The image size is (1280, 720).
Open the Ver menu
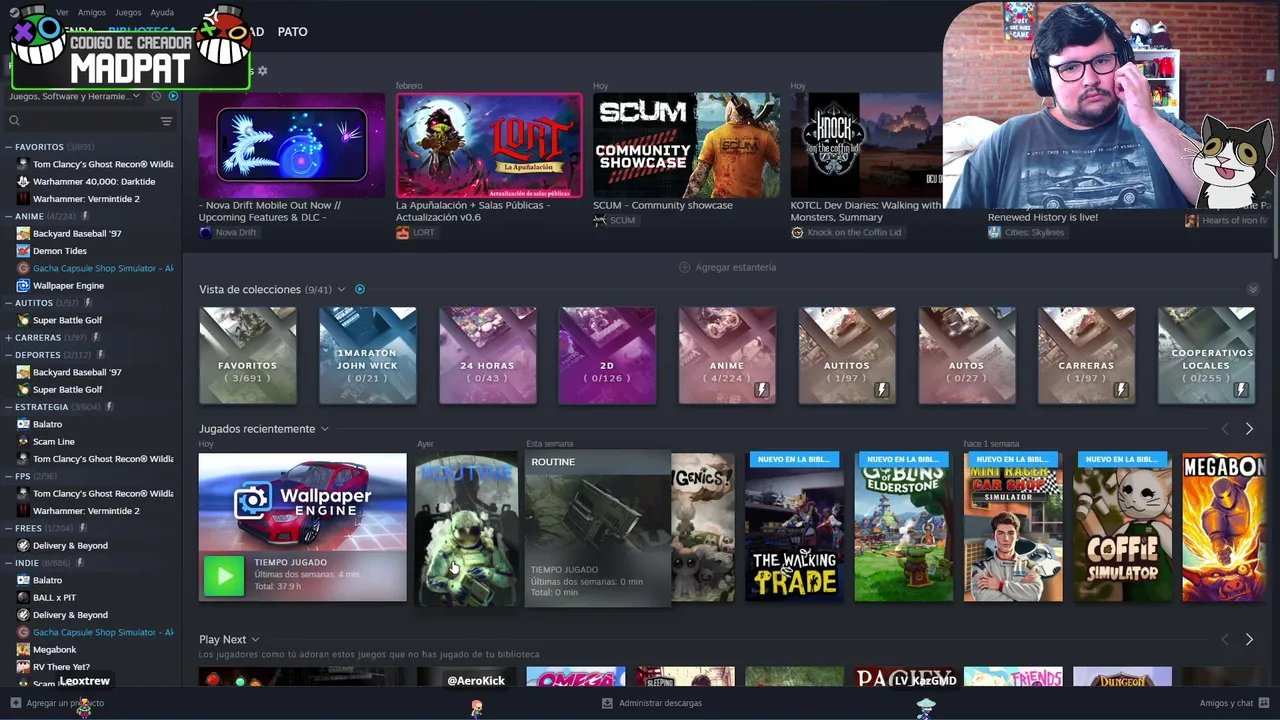(x=63, y=13)
